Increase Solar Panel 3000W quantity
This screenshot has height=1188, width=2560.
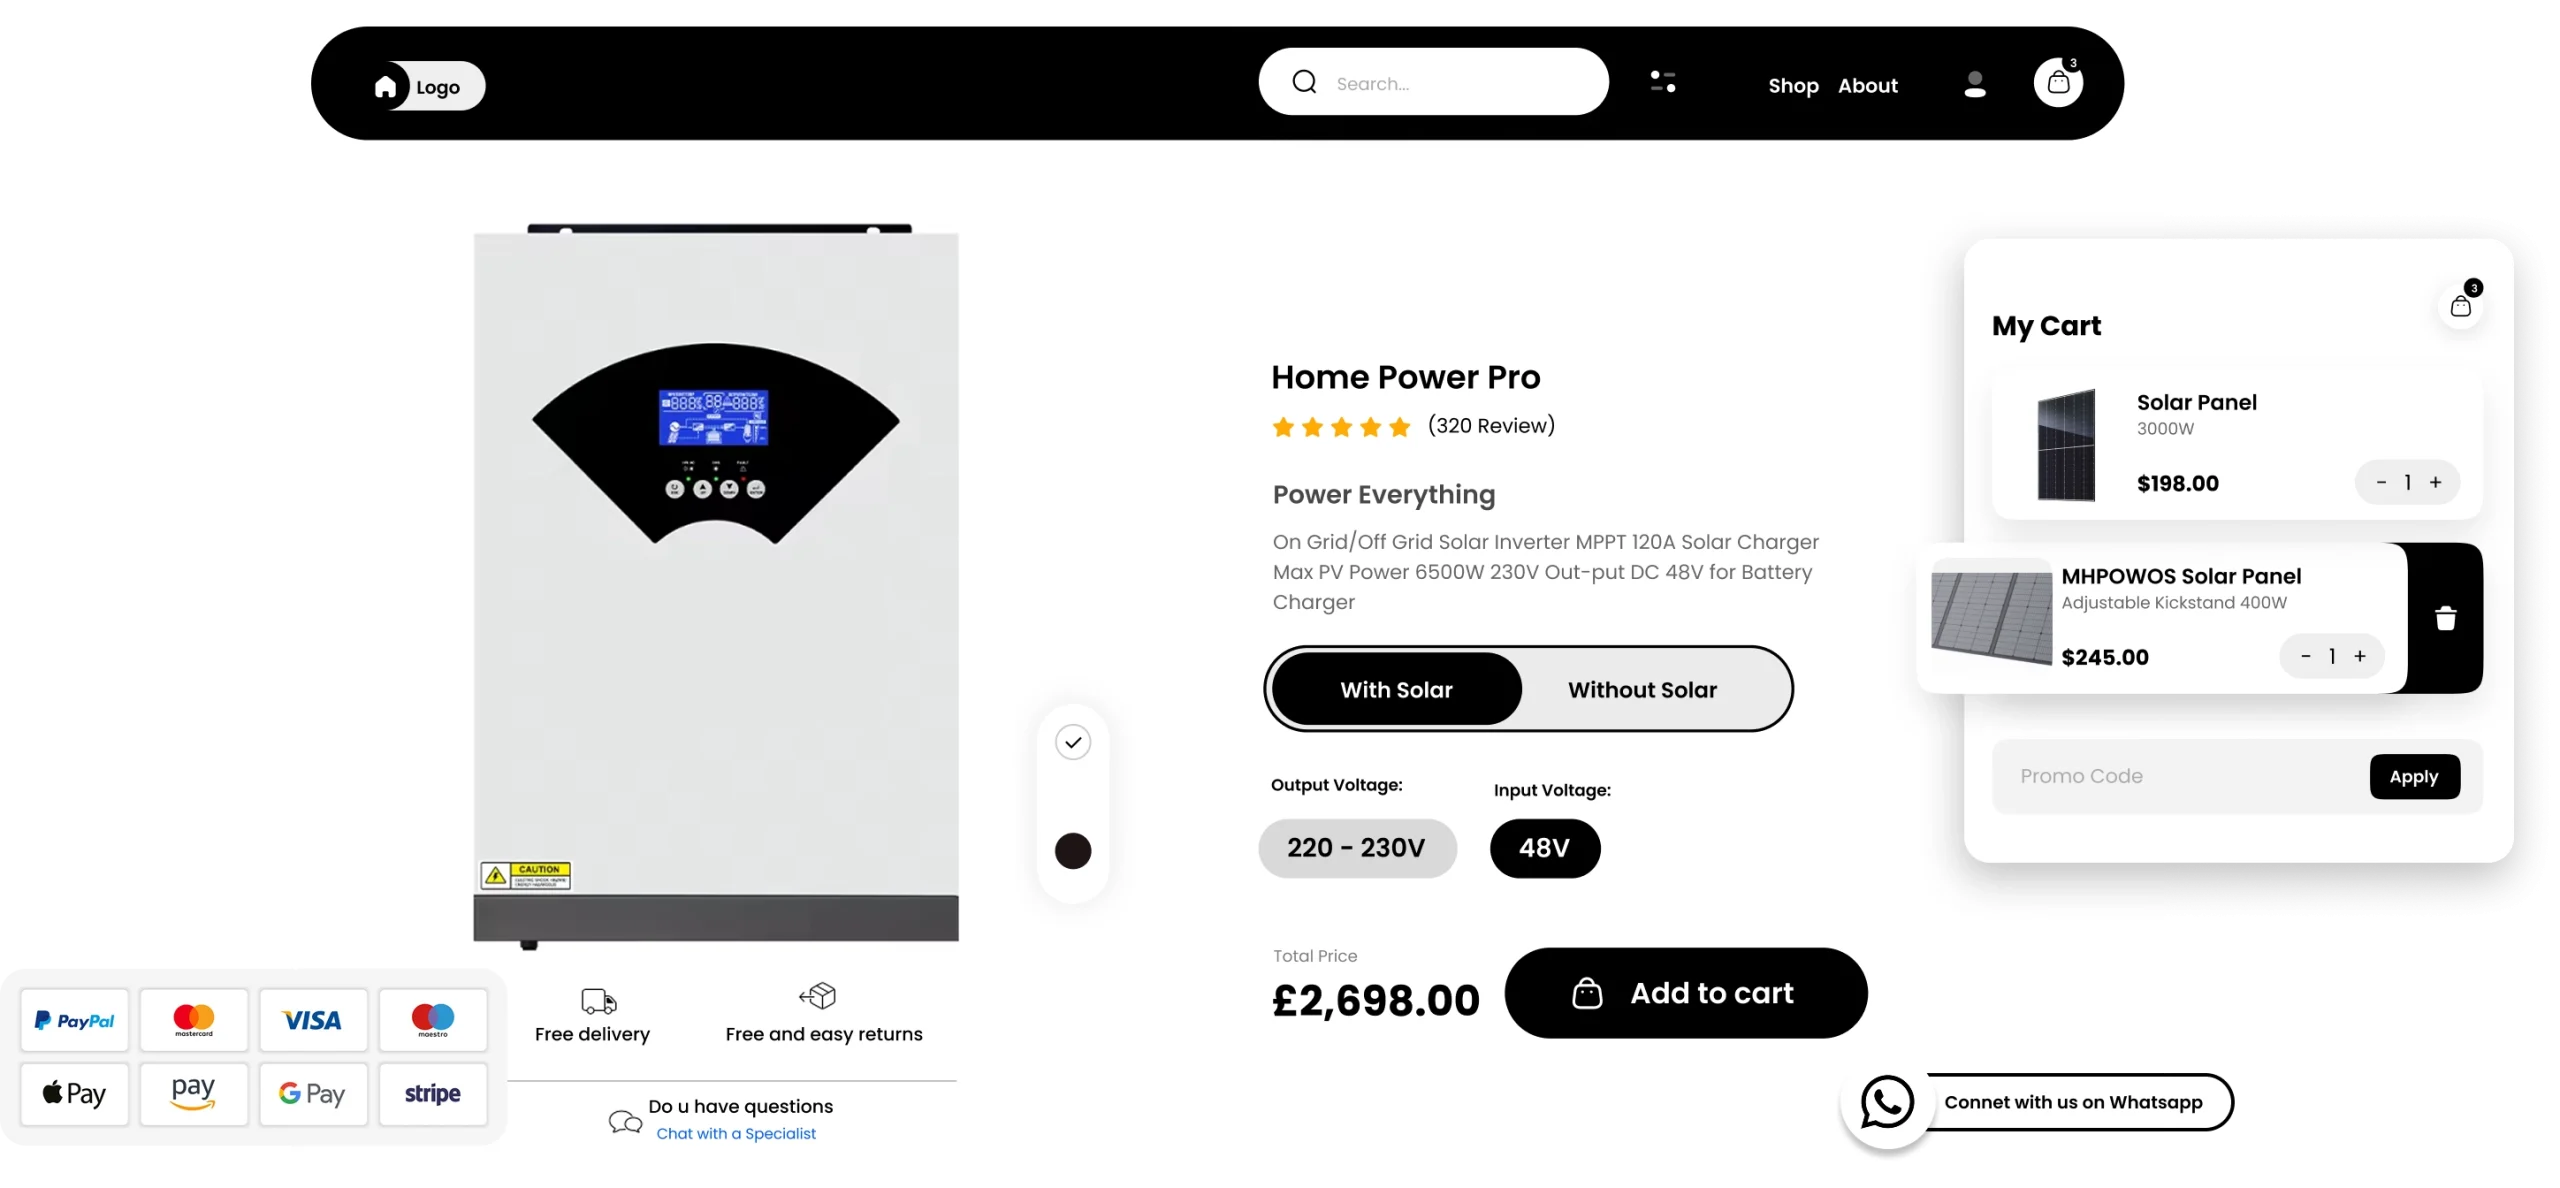click(x=2436, y=483)
